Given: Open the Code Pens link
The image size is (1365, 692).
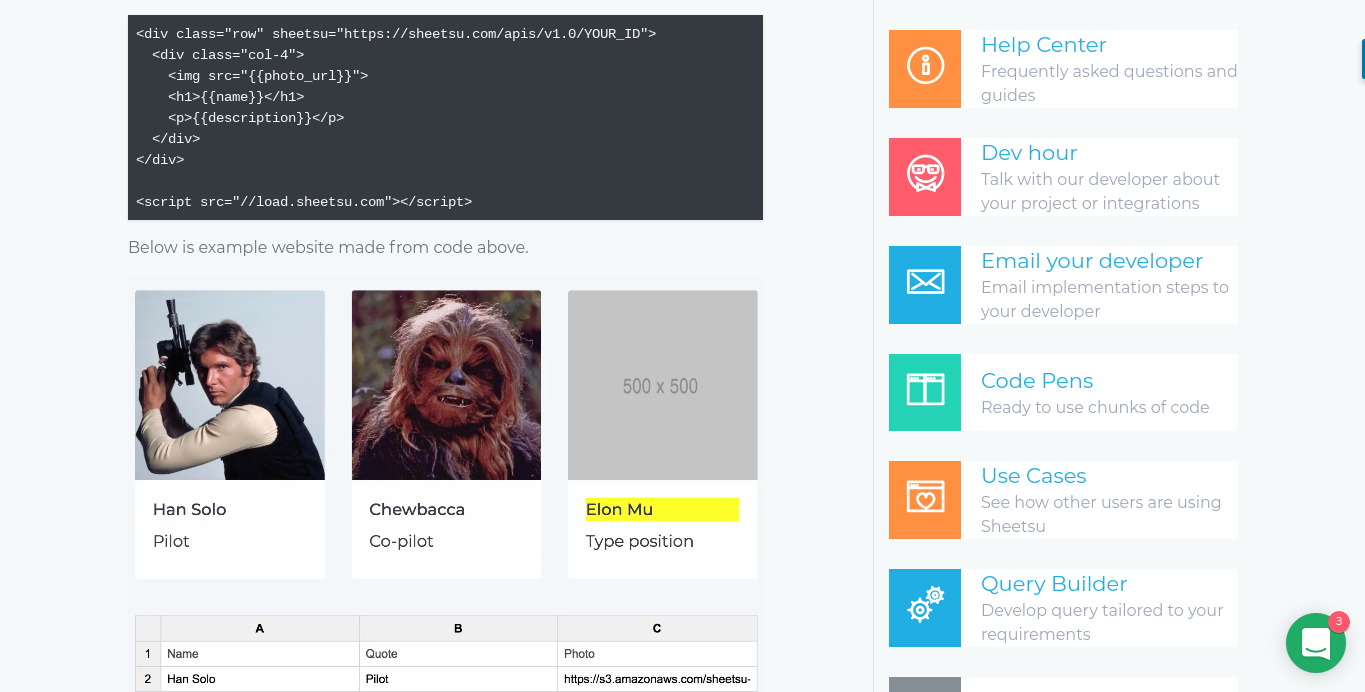Looking at the screenshot, I should pyautogui.click(x=1037, y=381).
